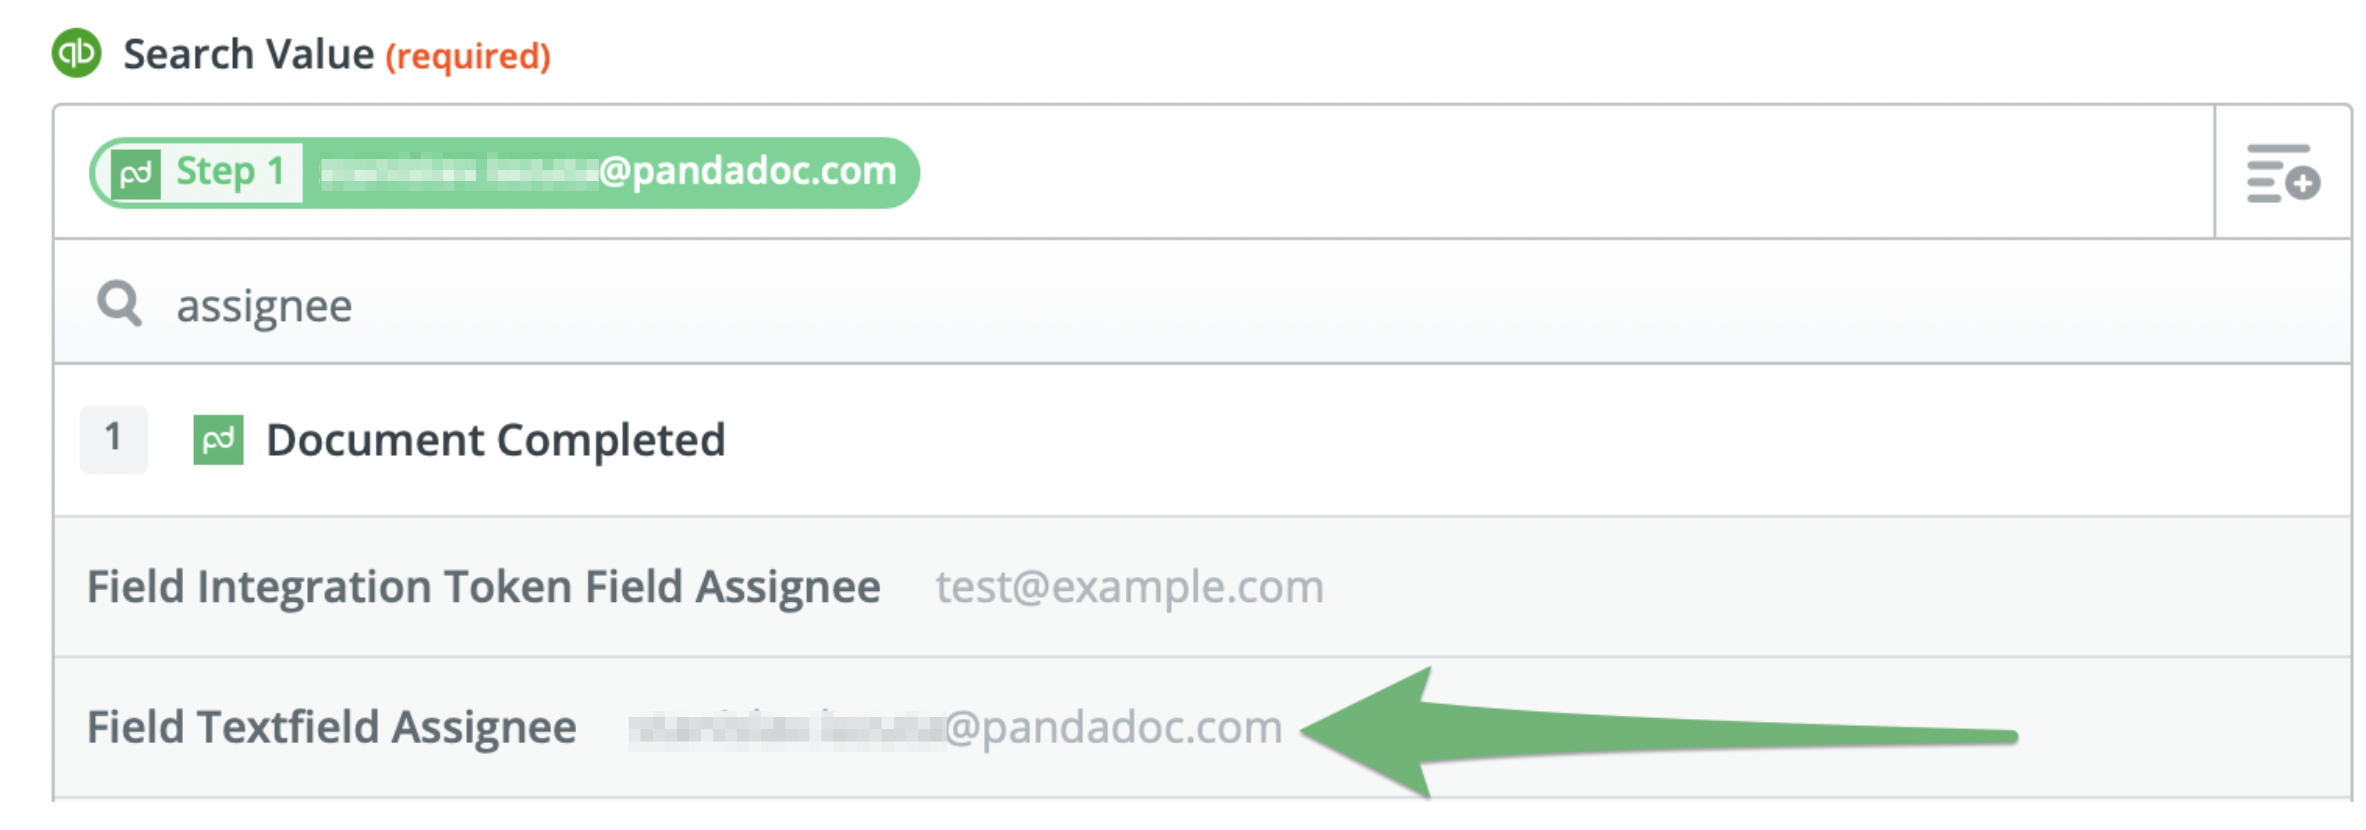Click the QuickBooks icon beside Search Value
Image resolution: width=2366 pixels, height=830 pixels.
point(77,53)
